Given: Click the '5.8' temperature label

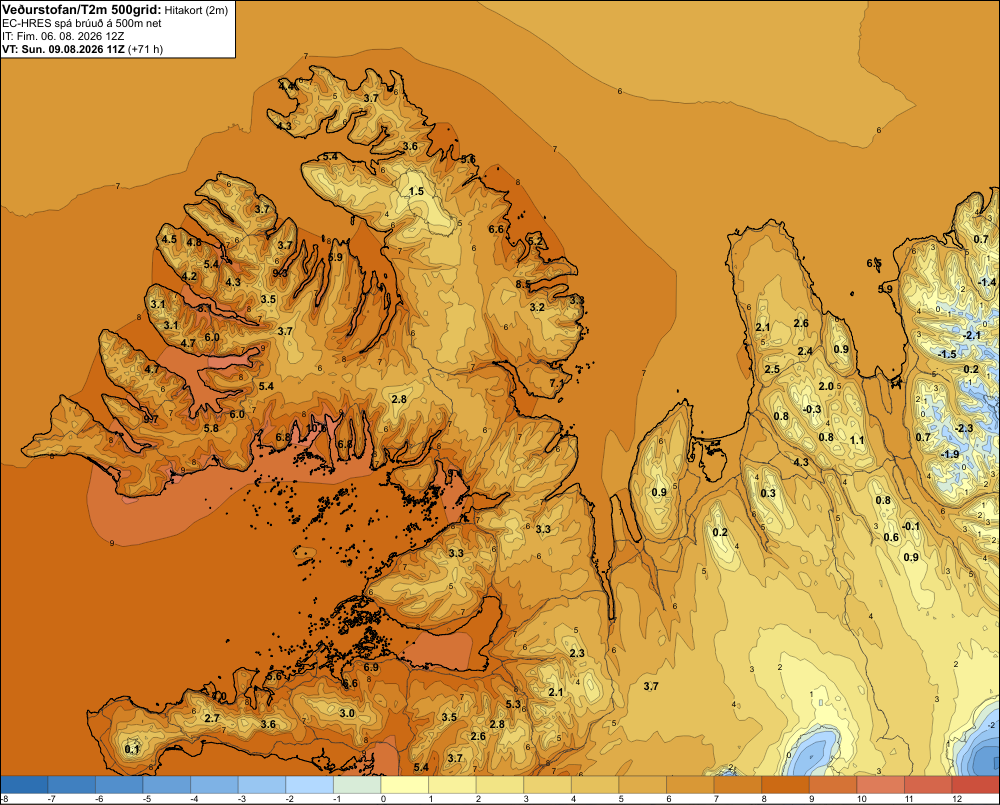Looking at the screenshot, I should pyautogui.click(x=211, y=428).
